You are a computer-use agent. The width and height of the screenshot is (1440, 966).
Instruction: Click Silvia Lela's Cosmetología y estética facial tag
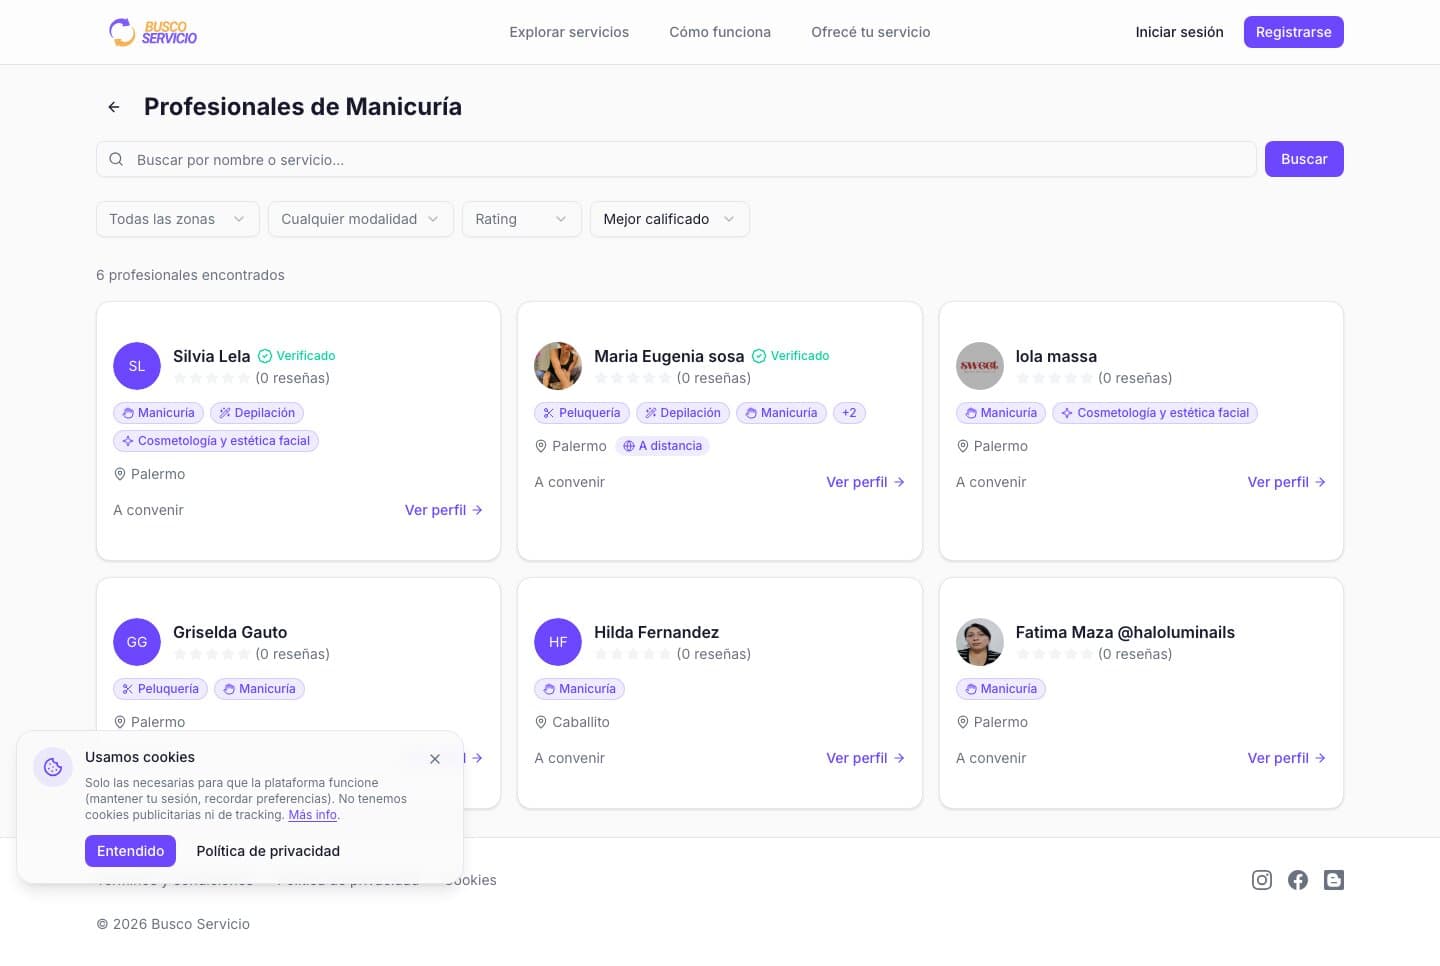click(216, 441)
